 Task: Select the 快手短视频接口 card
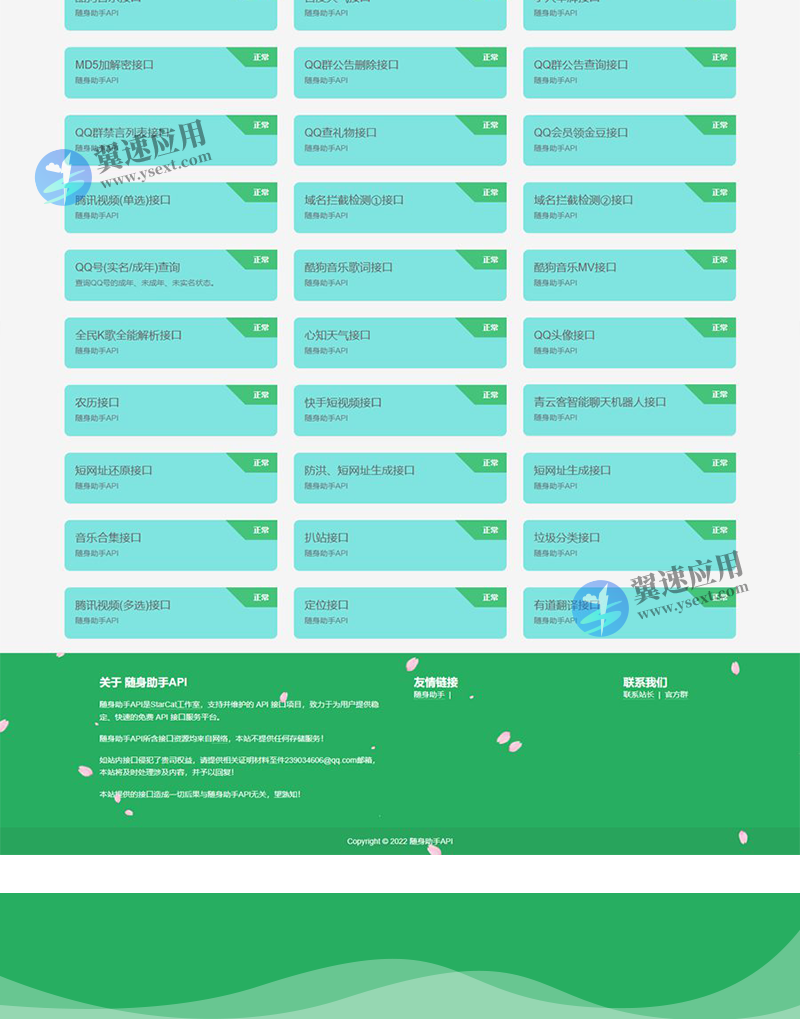400,410
